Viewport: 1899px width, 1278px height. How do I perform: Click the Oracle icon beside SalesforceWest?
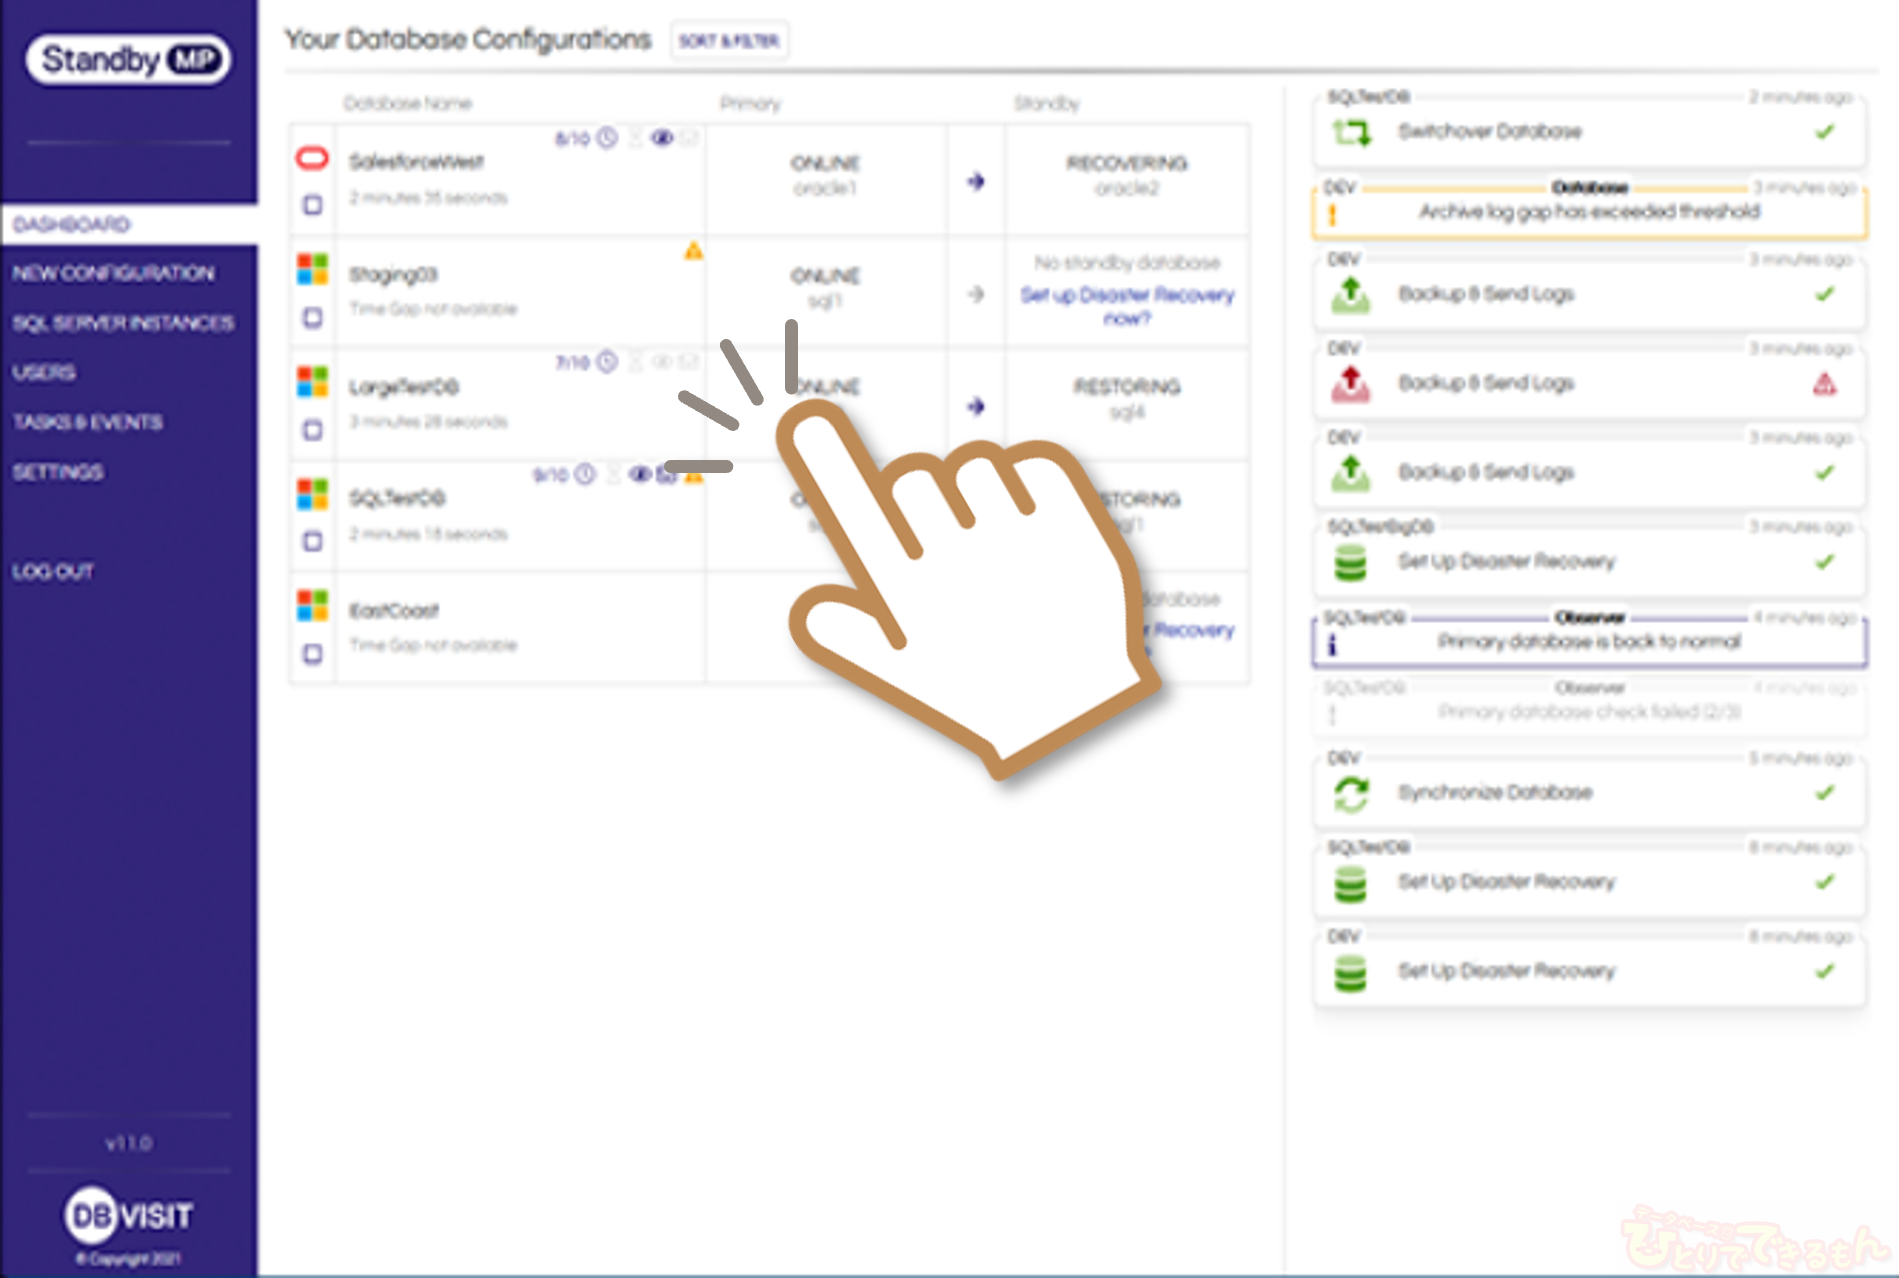[312, 158]
